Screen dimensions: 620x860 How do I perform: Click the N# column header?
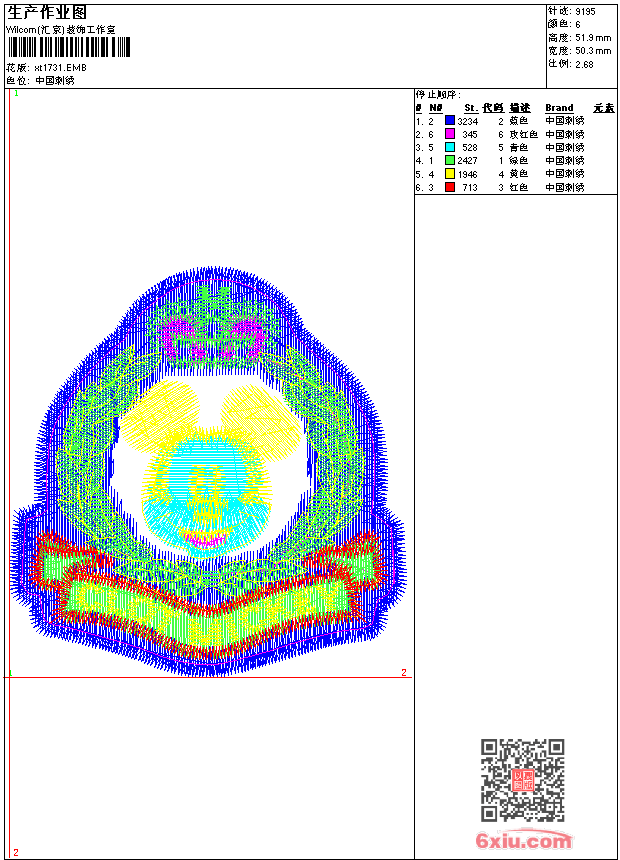(436, 108)
